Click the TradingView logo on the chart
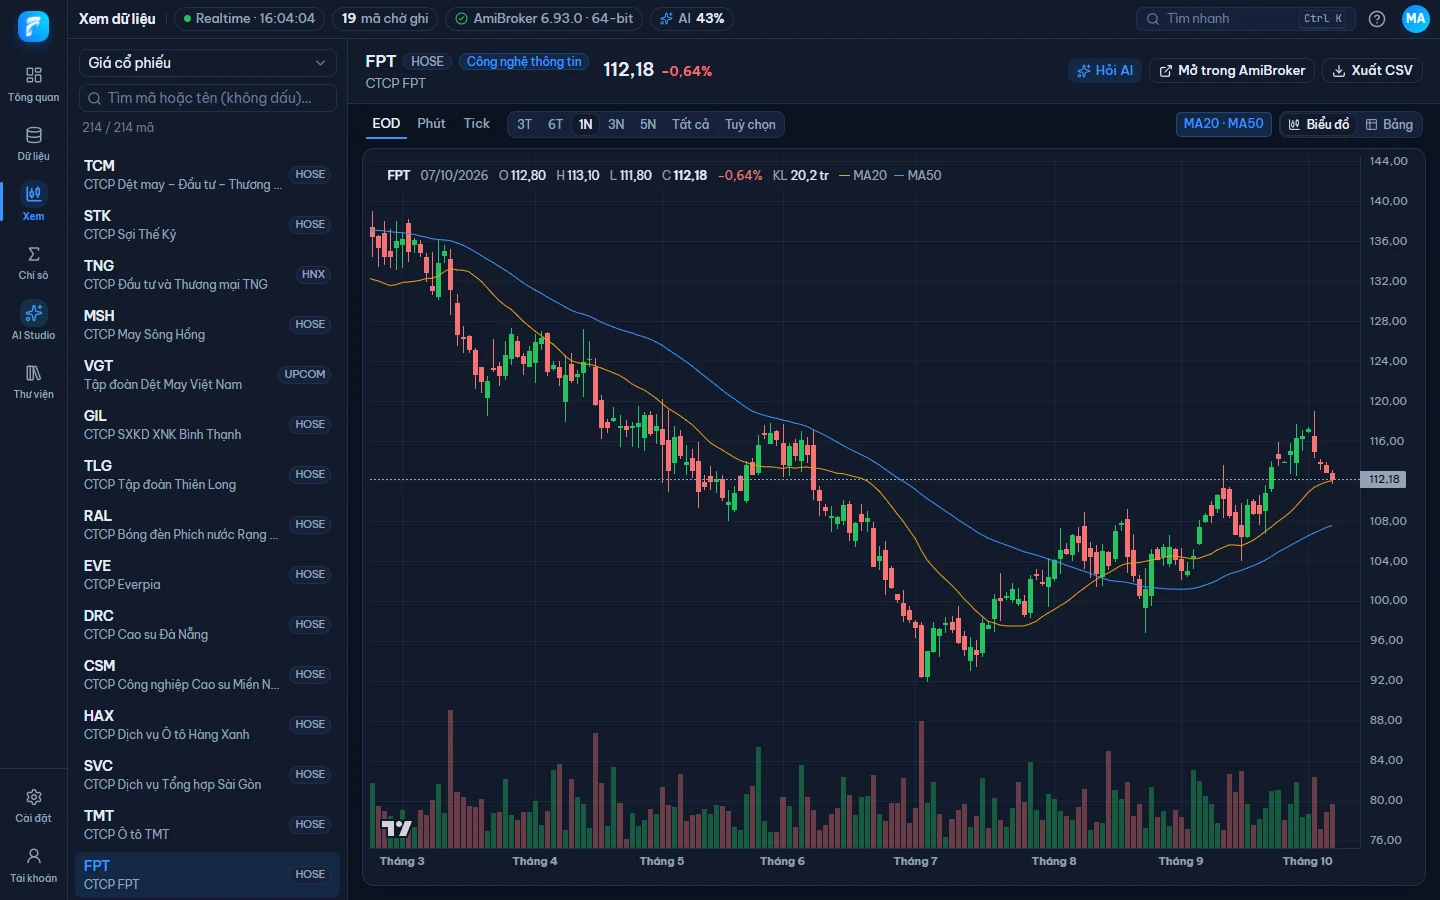Image resolution: width=1440 pixels, height=900 pixels. pyautogui.click(x=397, y=828)
